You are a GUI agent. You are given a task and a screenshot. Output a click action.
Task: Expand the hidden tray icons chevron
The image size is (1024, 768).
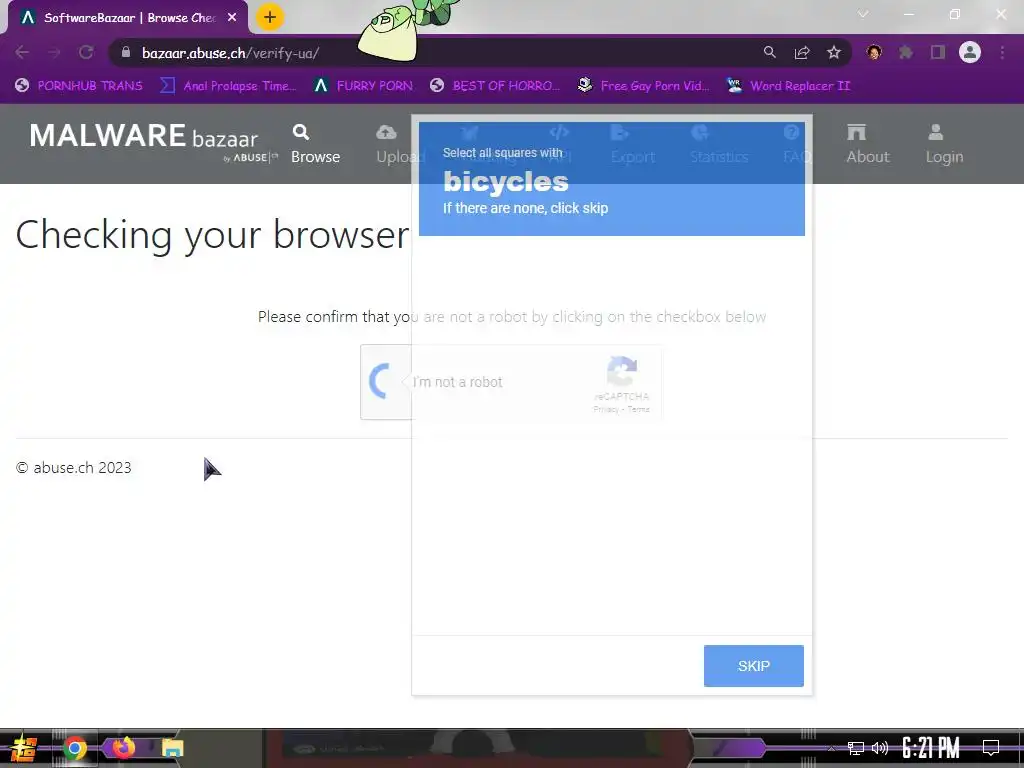coord(831,748)
